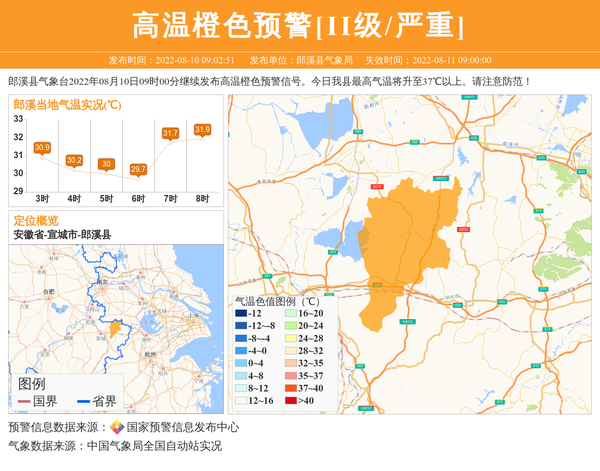Pick the -4~0 legend color swatch

(241, 350)
